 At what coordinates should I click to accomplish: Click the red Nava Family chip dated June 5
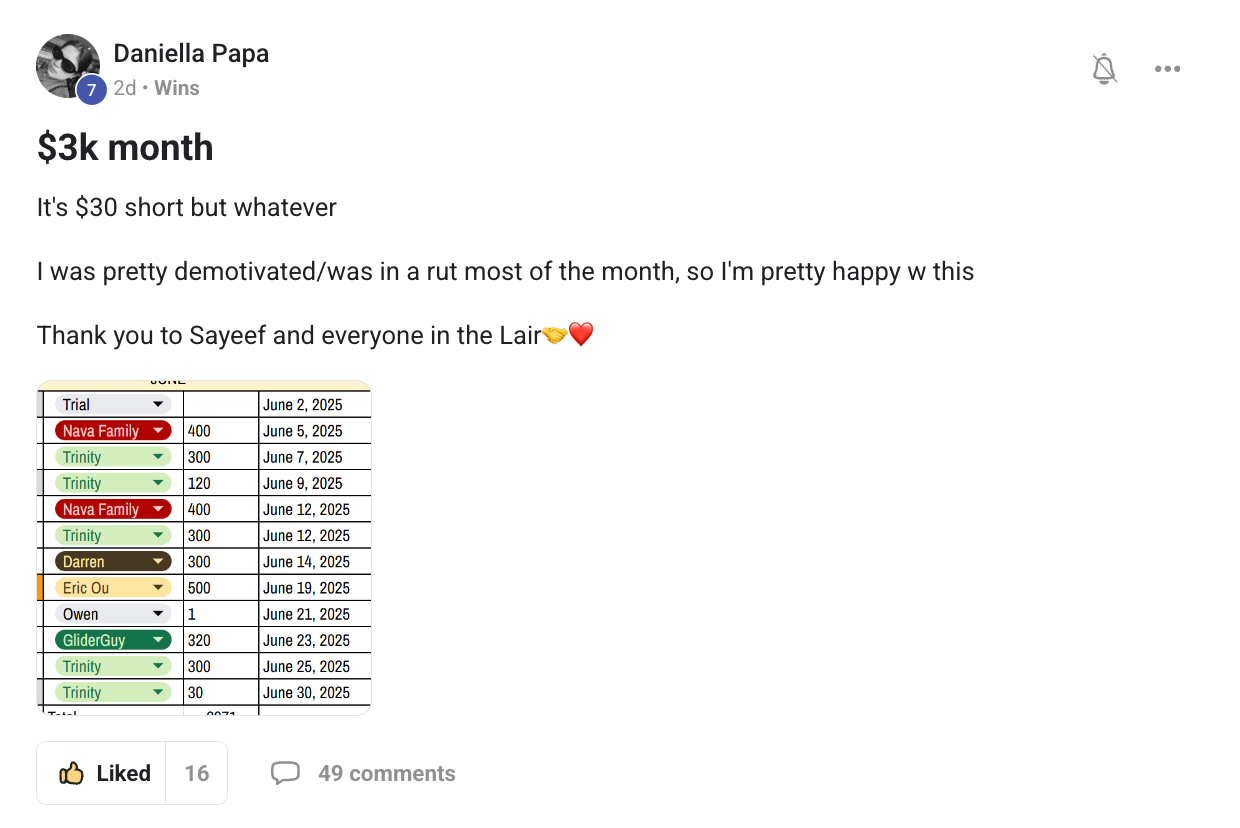click(x=113, y=431)
